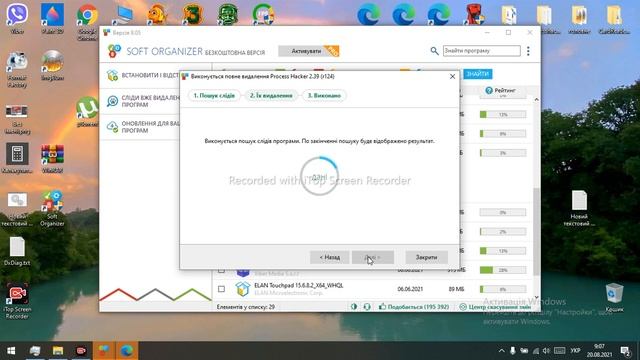Open the notification center icon
Image resolution: width=640 pixels, height=360 pixels.
point(625,351)
